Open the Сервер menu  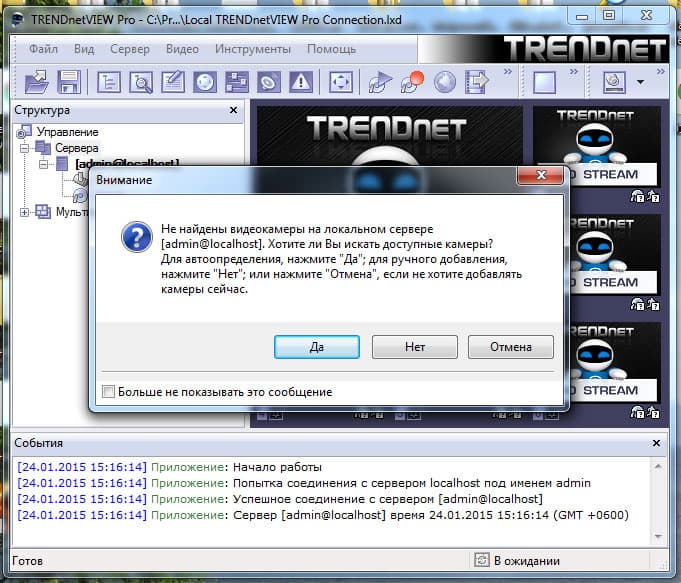point(130,49)
